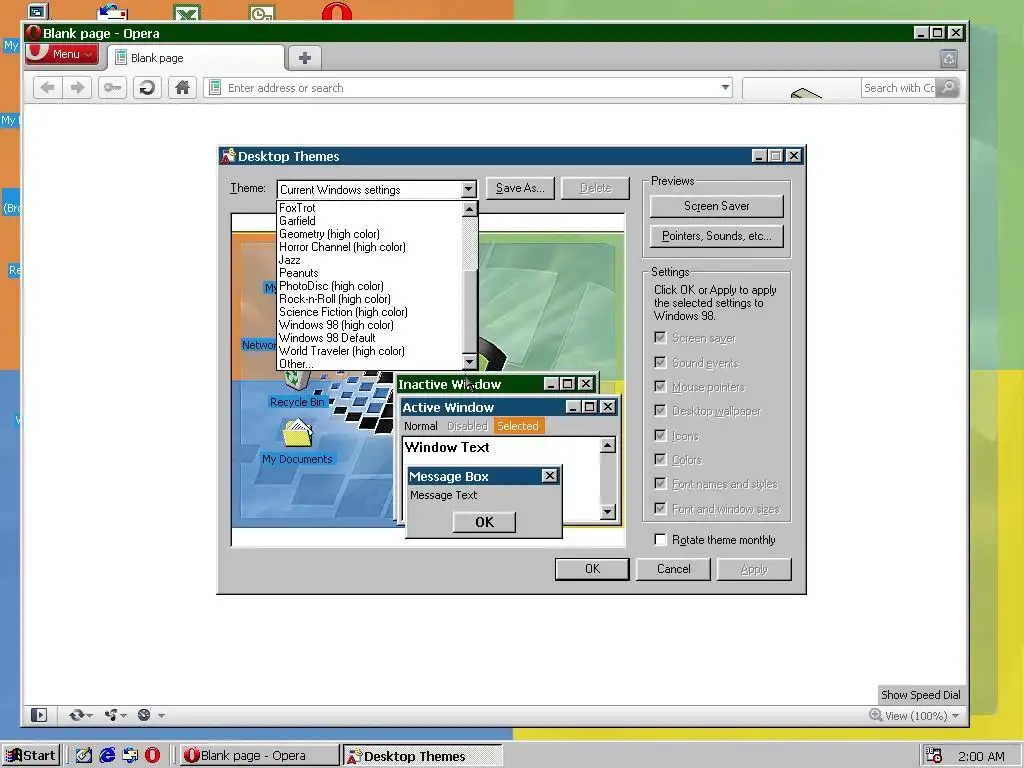Image resolution: width=1024 pixels, height=768 pixels.
Task: Choose Geometry (high color) theme
Action: point(329,234)
